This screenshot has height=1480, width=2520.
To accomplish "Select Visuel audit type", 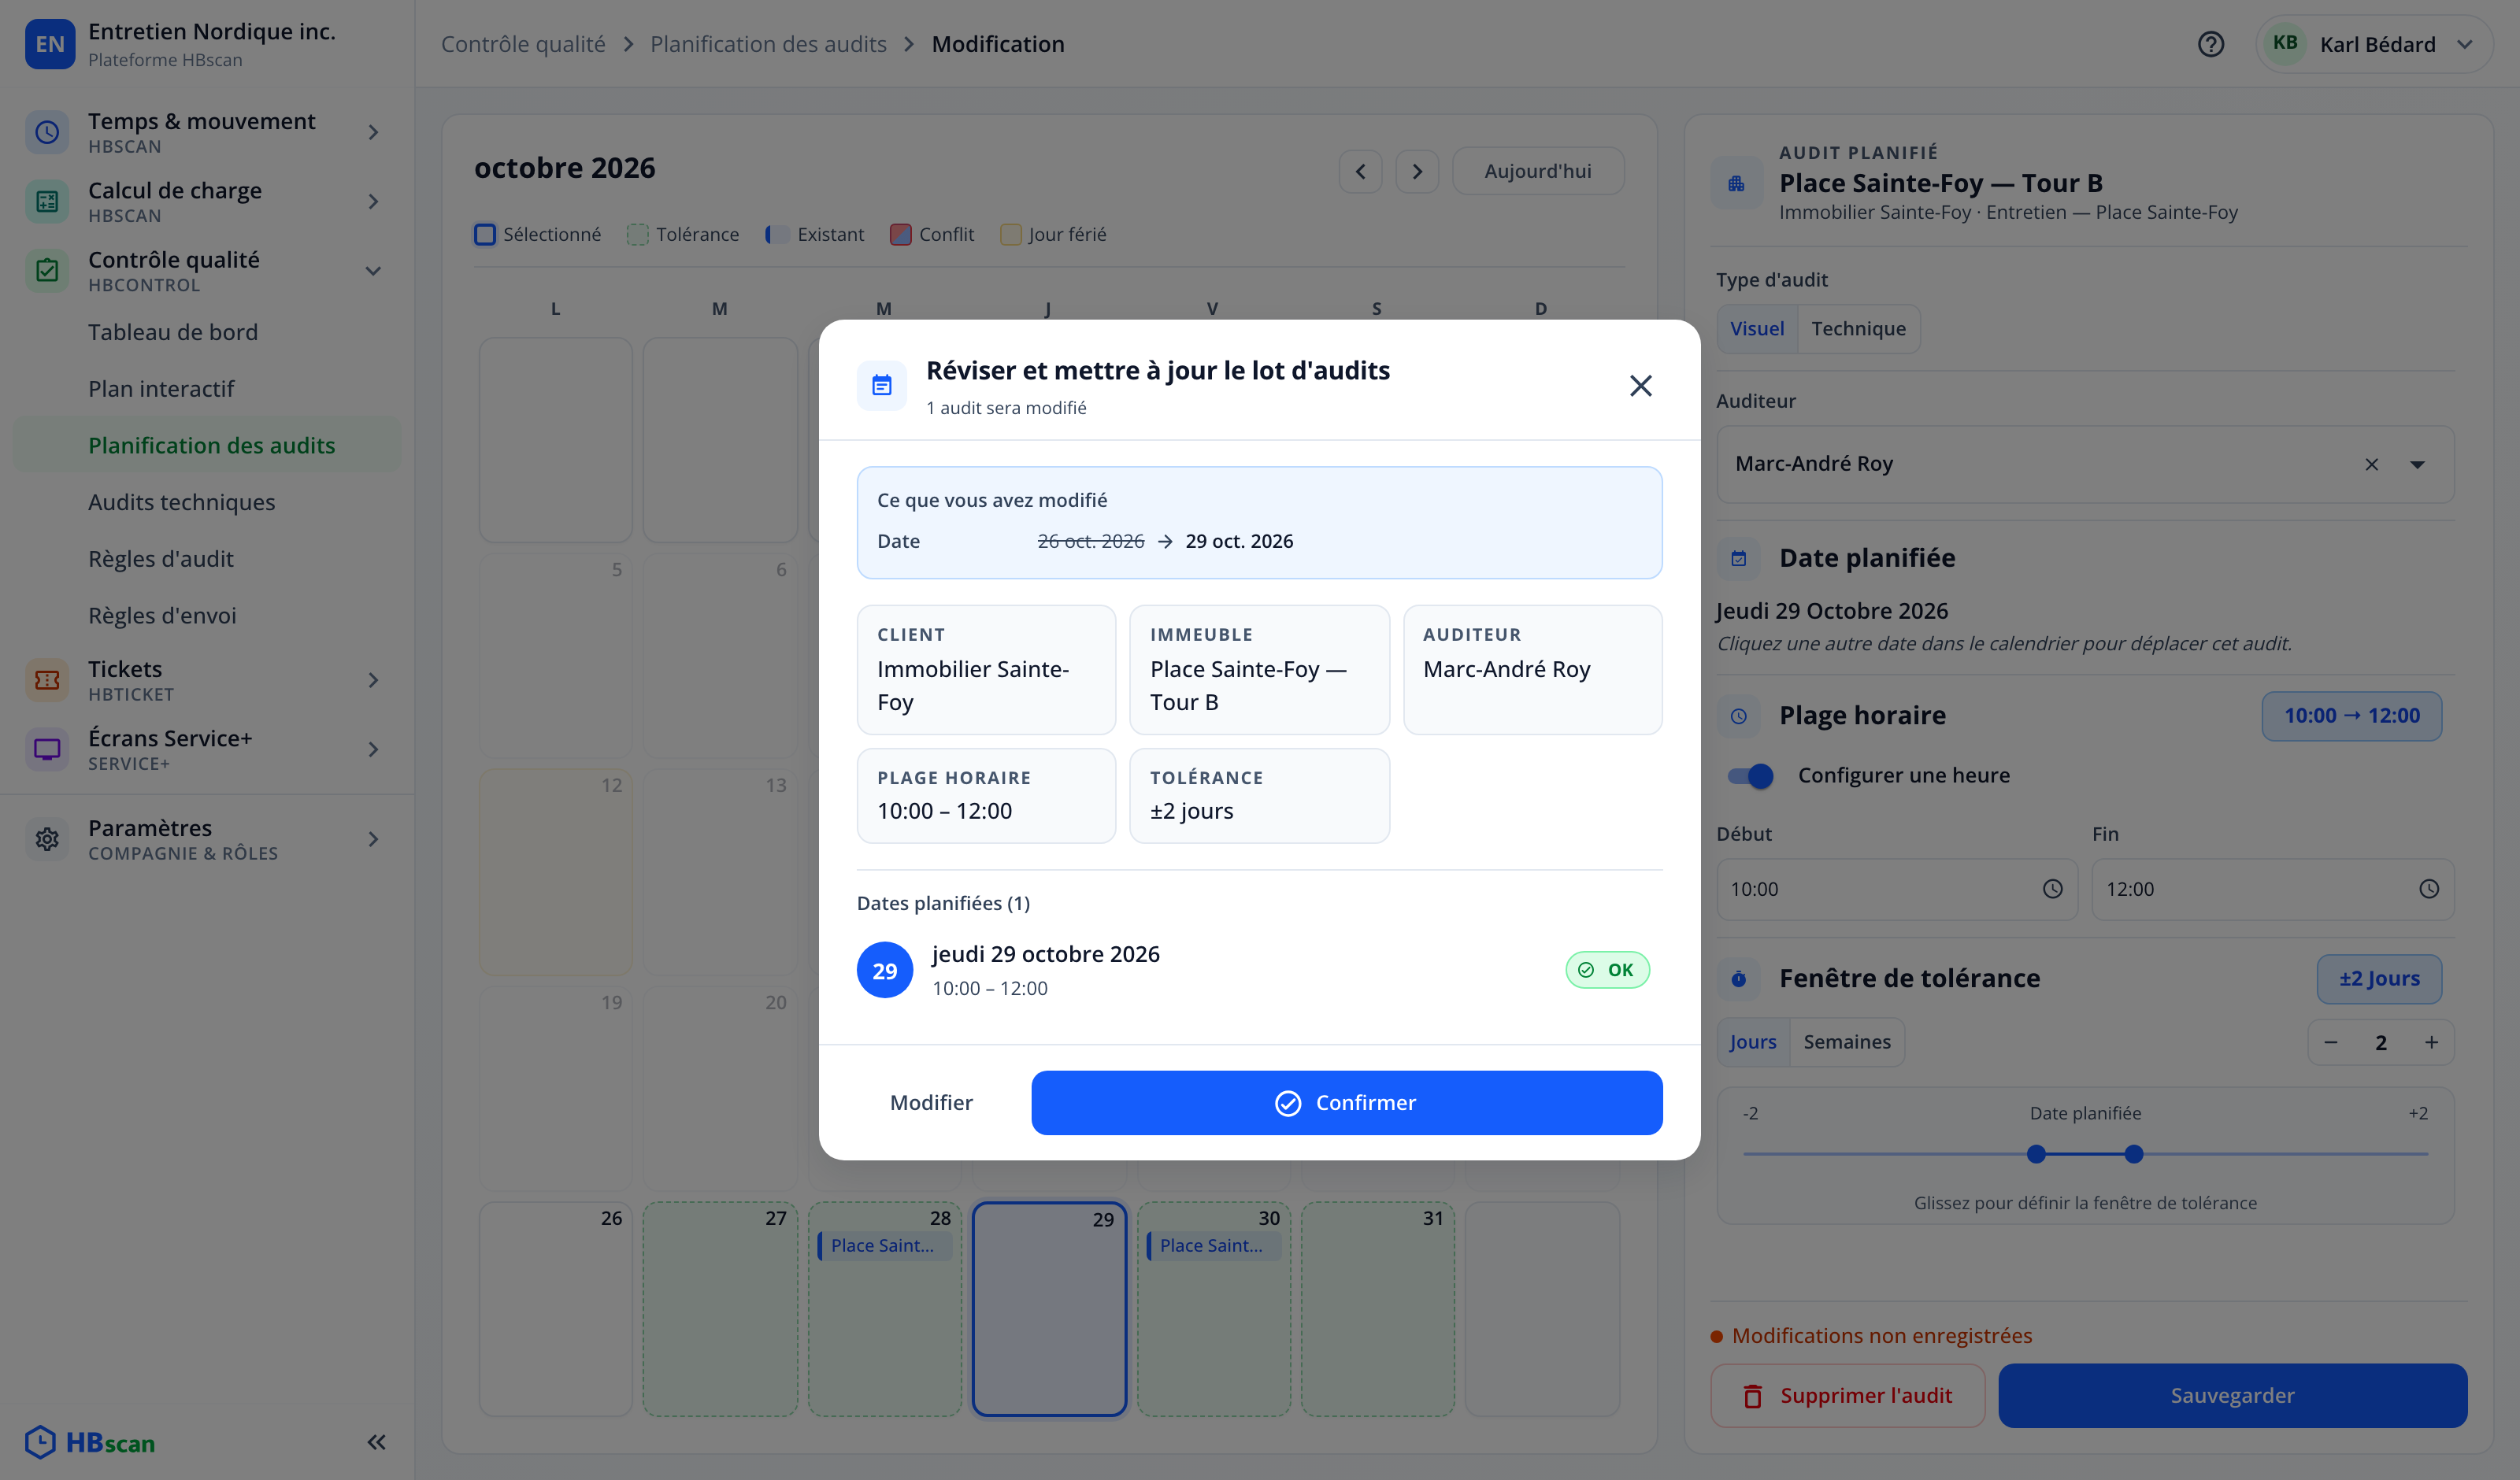I will (1757, 328).
